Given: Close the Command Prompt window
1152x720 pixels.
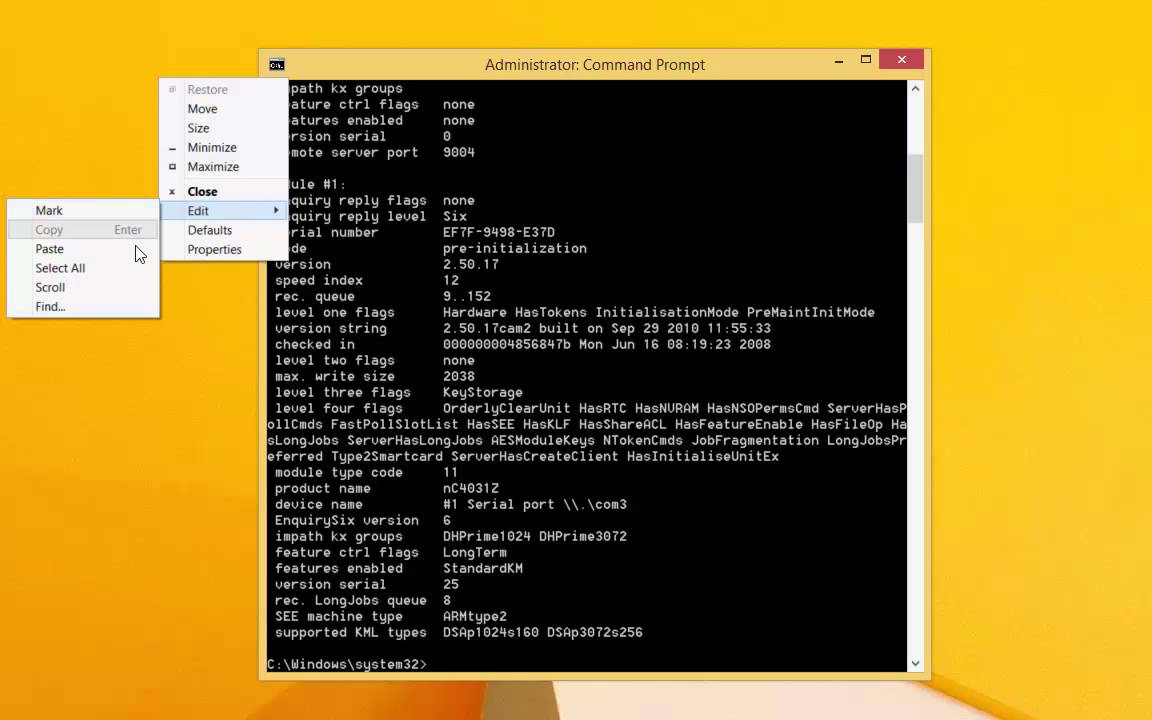Looking at the screenshot, I should 901,60.
